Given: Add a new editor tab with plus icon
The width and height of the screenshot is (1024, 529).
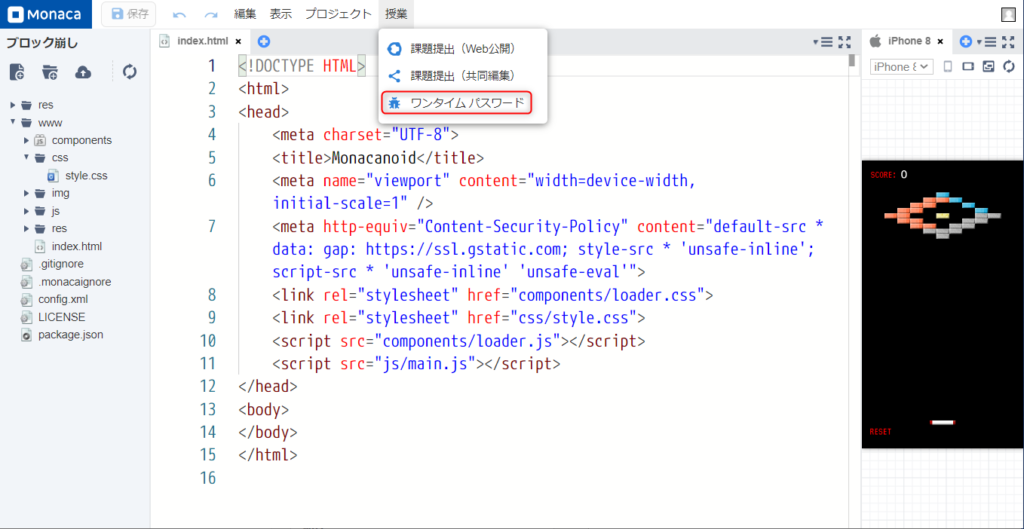Looking at the screenshot, I should pos(264,41).
